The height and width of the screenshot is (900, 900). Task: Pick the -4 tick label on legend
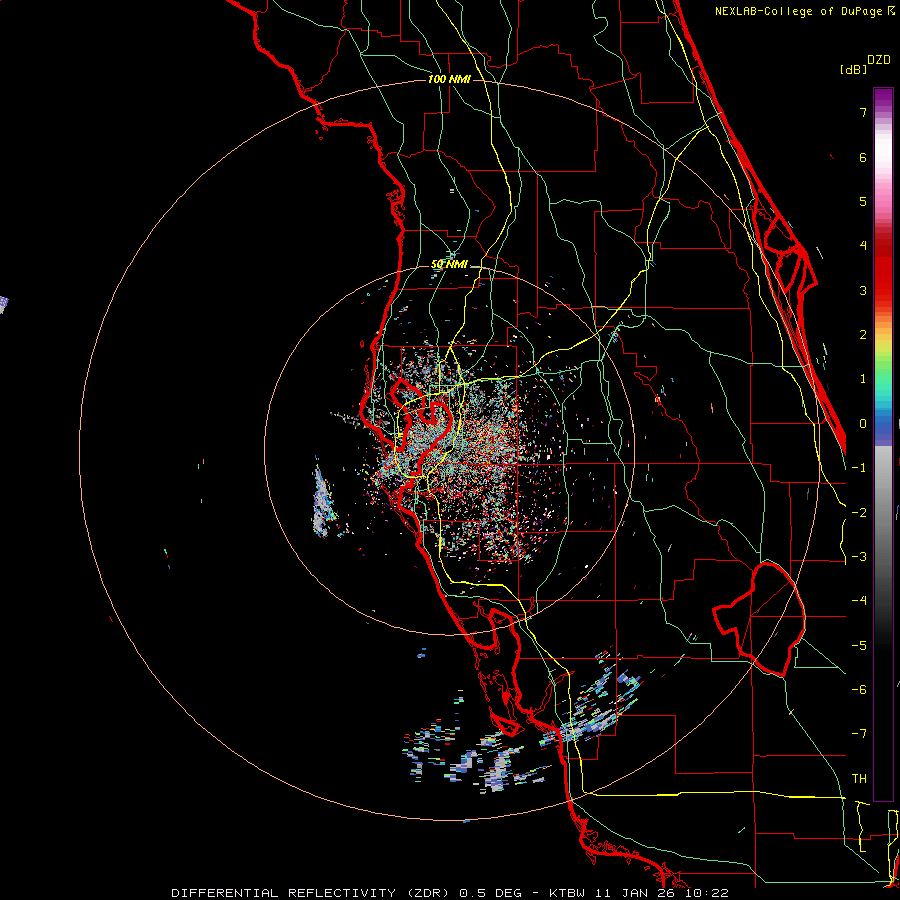coord(859,600)
